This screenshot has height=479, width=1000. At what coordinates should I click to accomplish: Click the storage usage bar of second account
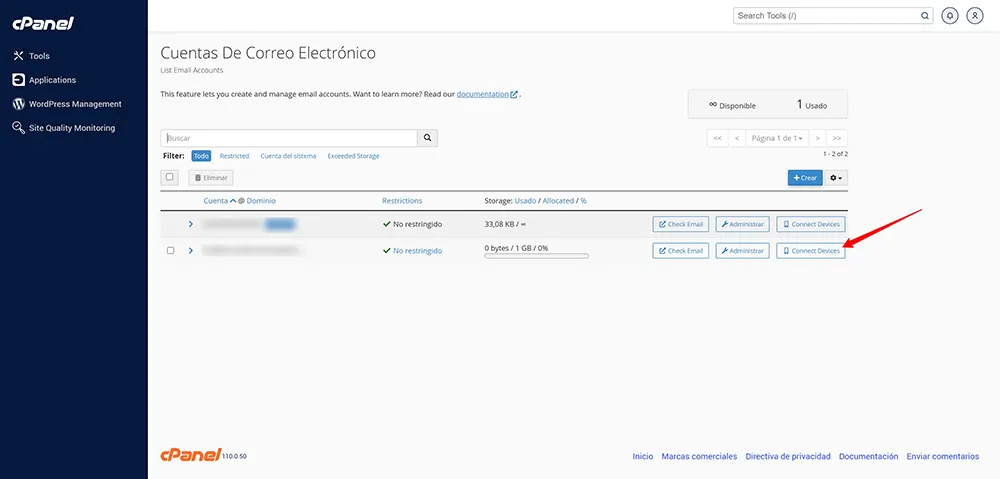(536, 256)
